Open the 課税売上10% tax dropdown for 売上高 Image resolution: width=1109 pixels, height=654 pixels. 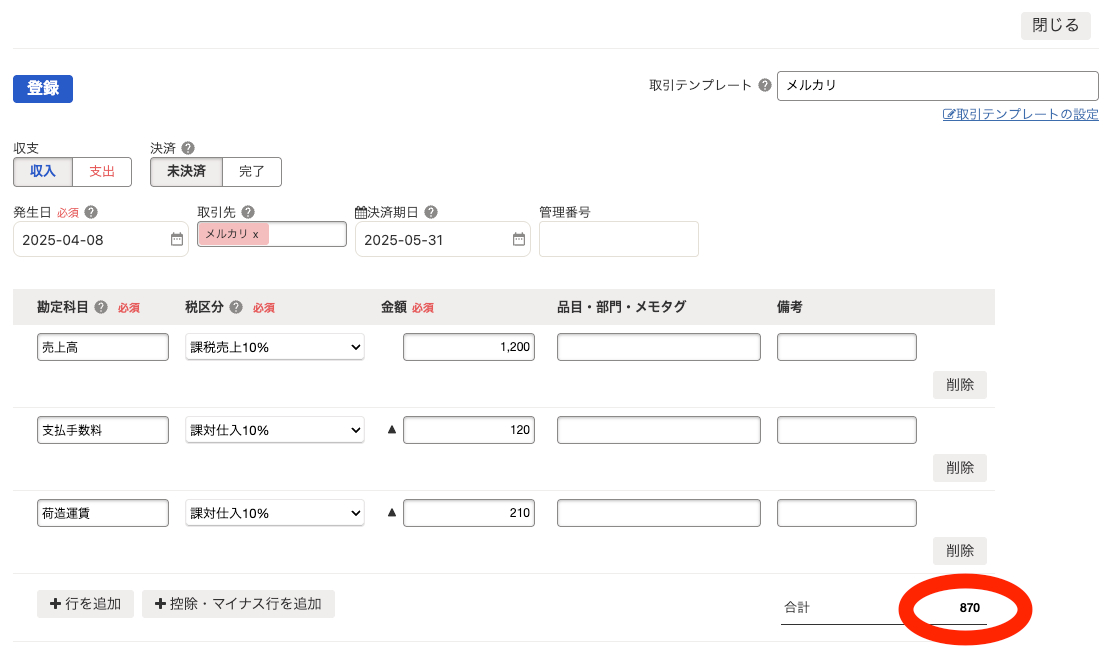coord(274,346)
